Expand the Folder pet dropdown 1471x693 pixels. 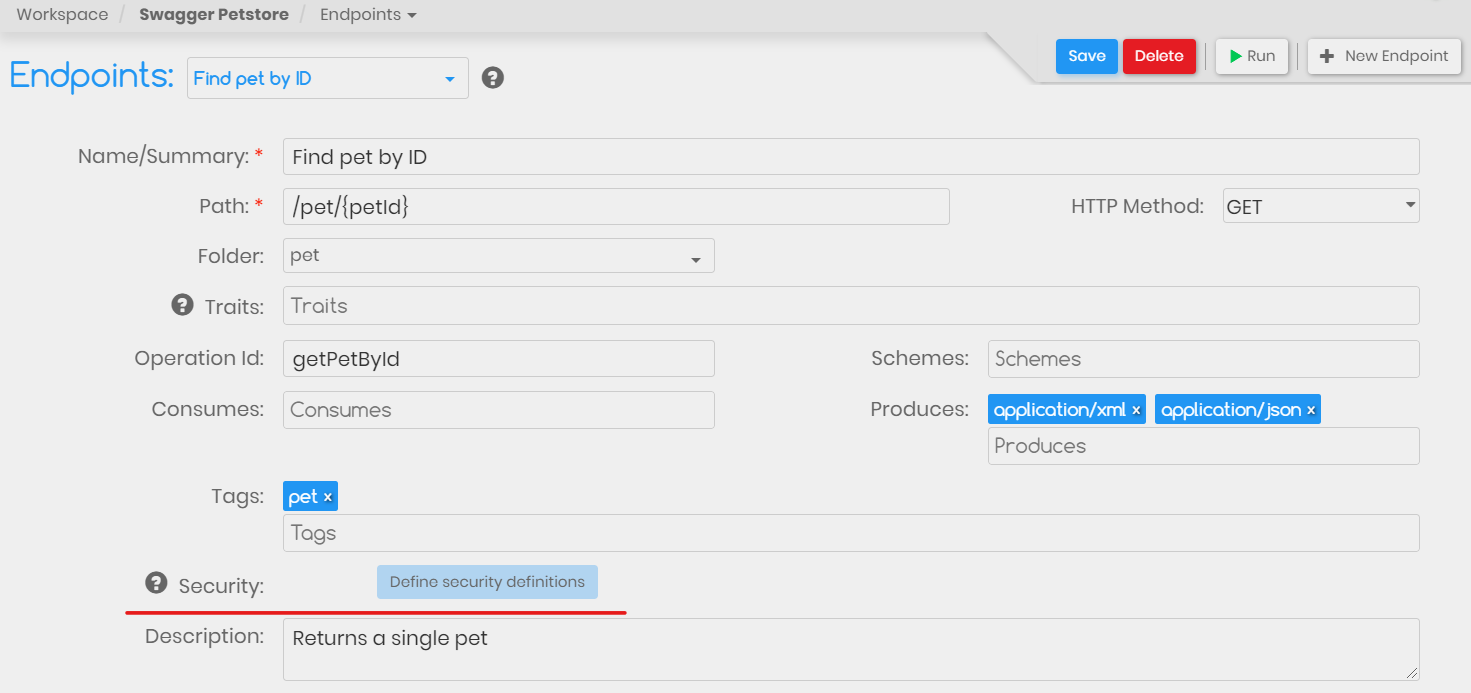click(x=499, y=256)
